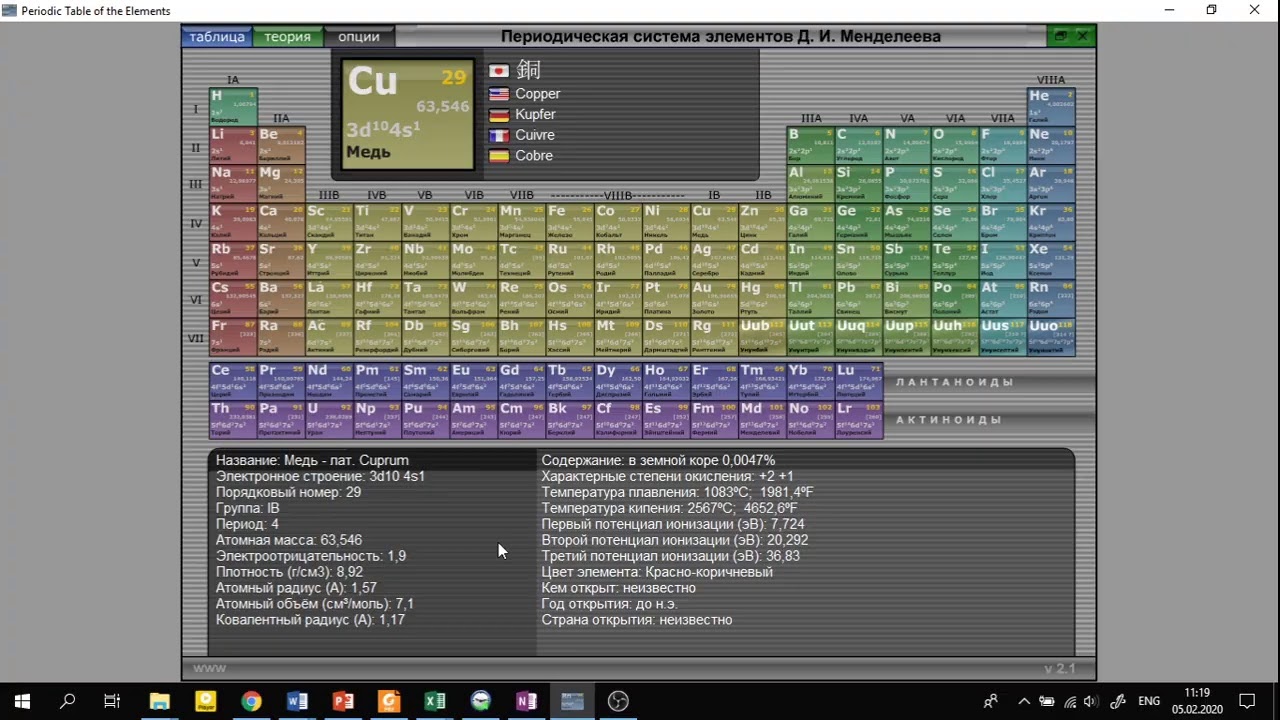Click the French flag beside Cuivre

pyautogui.click(x=499, y=135)
